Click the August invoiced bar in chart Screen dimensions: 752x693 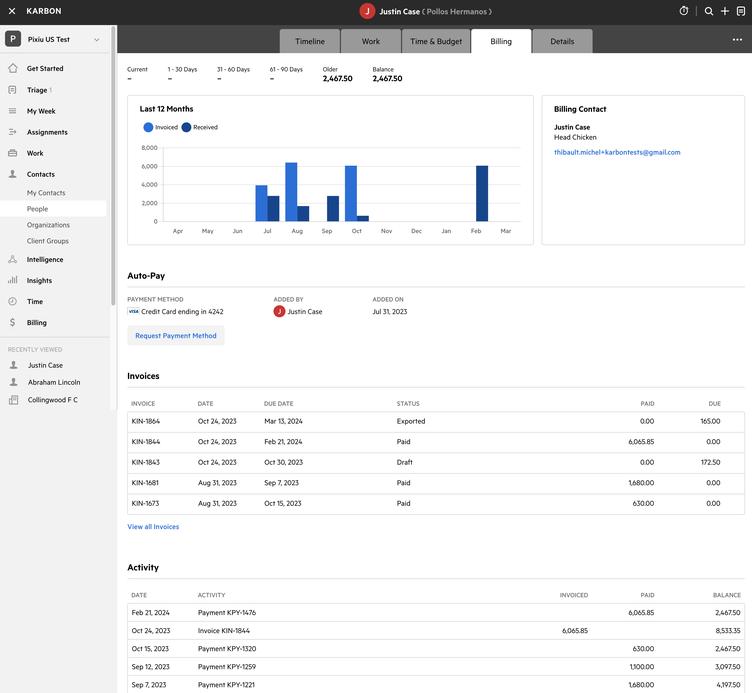click(x=291, y=192)
